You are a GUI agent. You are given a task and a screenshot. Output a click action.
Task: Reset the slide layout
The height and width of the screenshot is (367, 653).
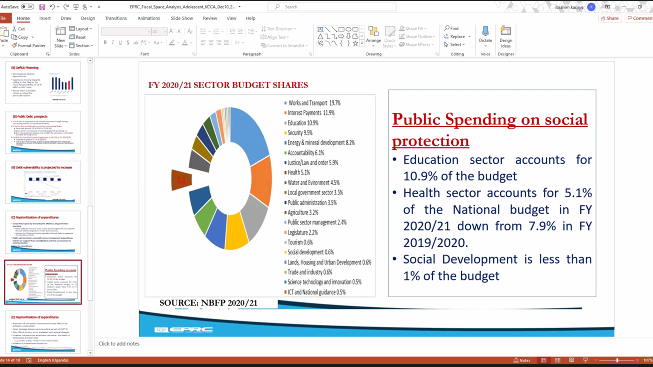(x=77, y=37)
